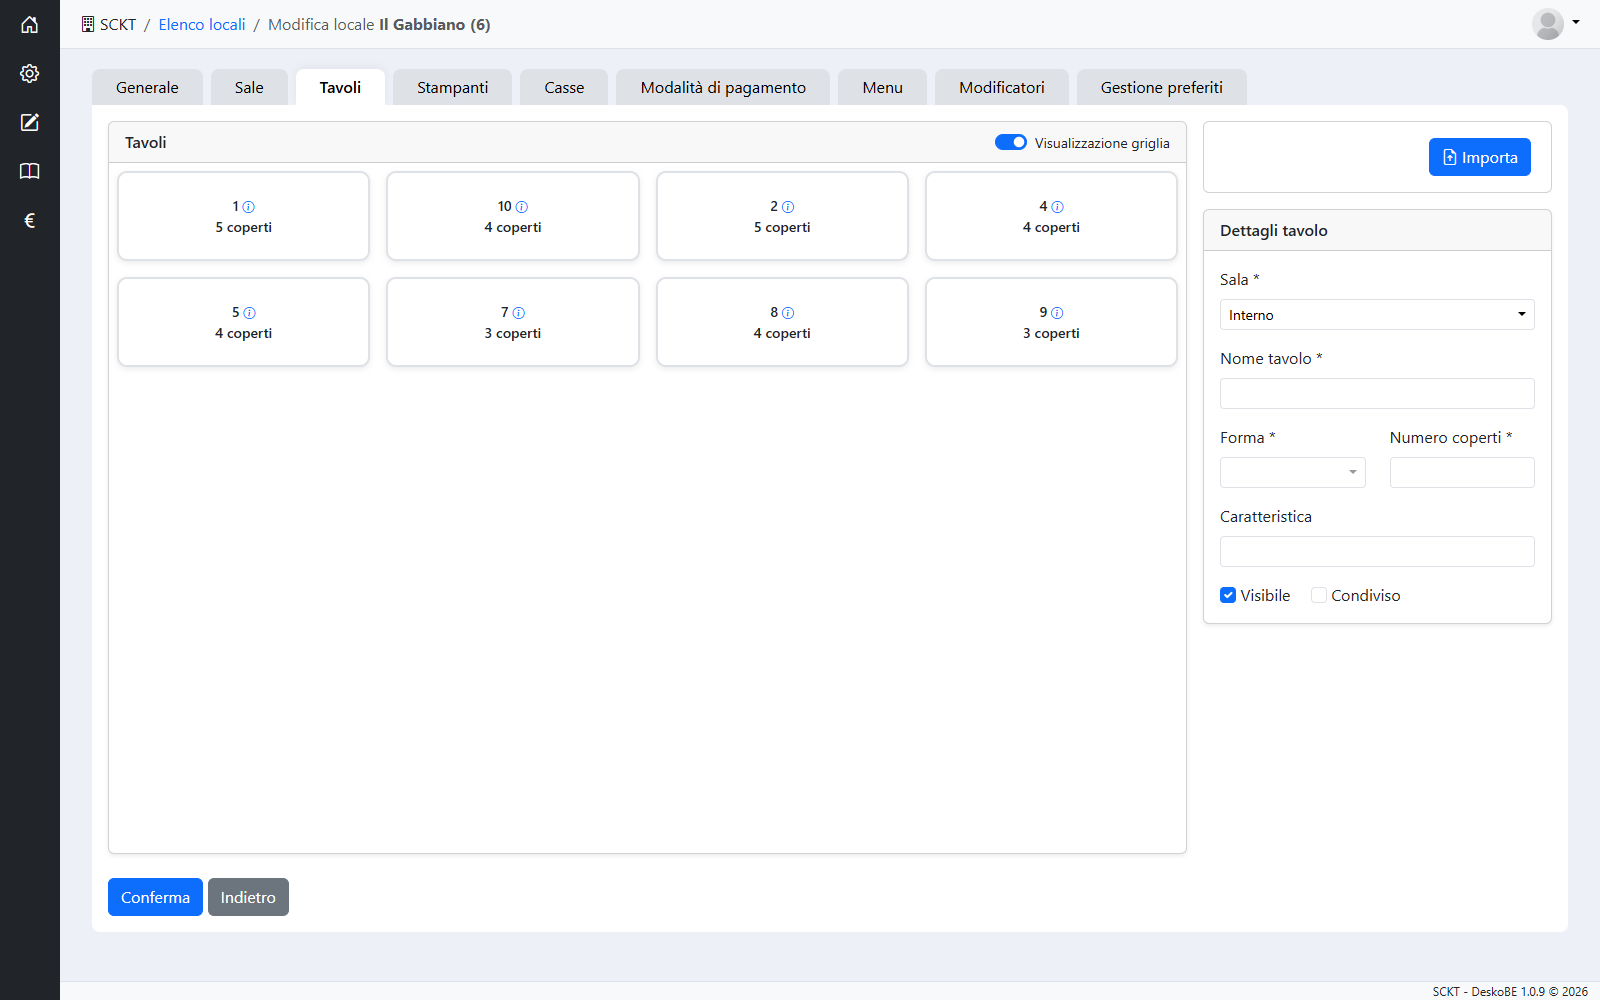Image resolution: width=1600 pixels, height=1000 pixels.
Task: Open the settings gear in sidebar
Action: [x=30, y=73]
